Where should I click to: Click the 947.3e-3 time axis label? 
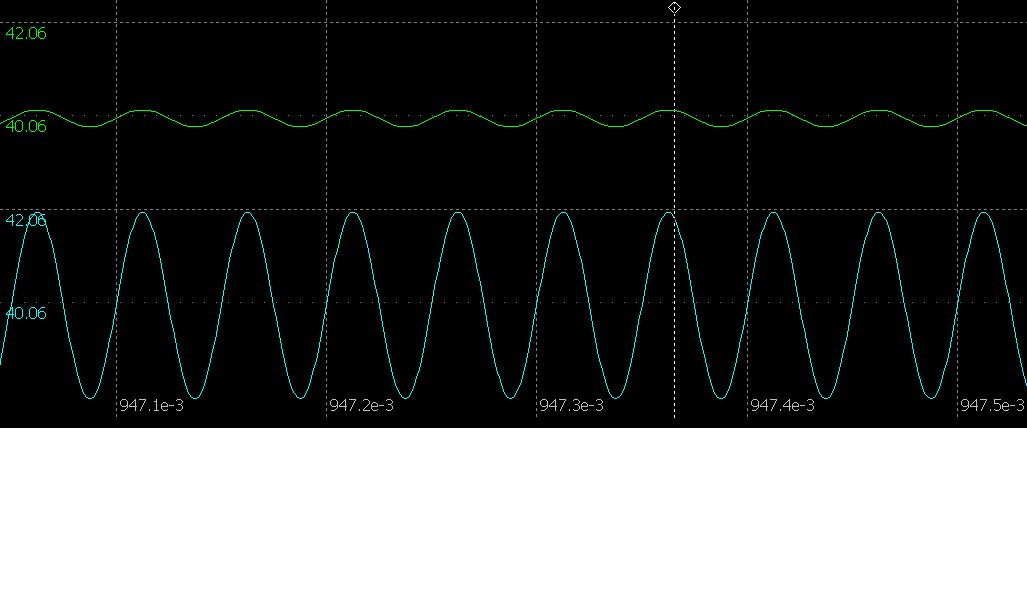pos(571,405)
